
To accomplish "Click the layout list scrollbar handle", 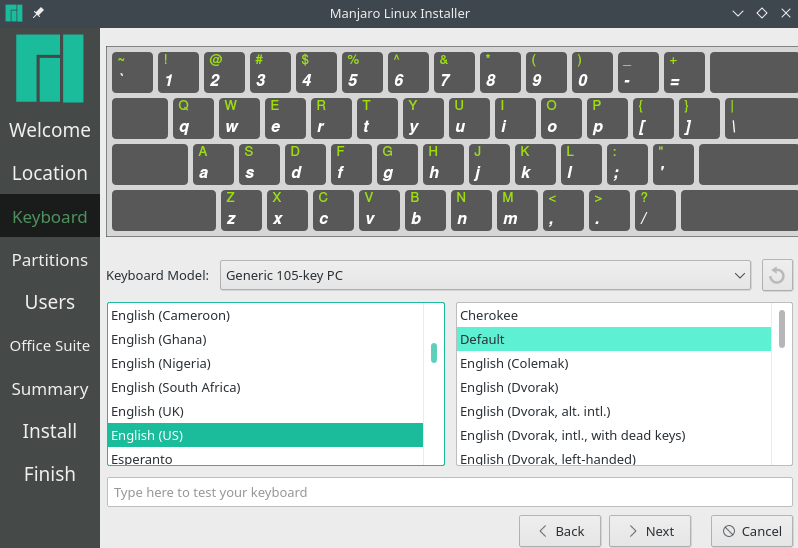I will (434, 353).
